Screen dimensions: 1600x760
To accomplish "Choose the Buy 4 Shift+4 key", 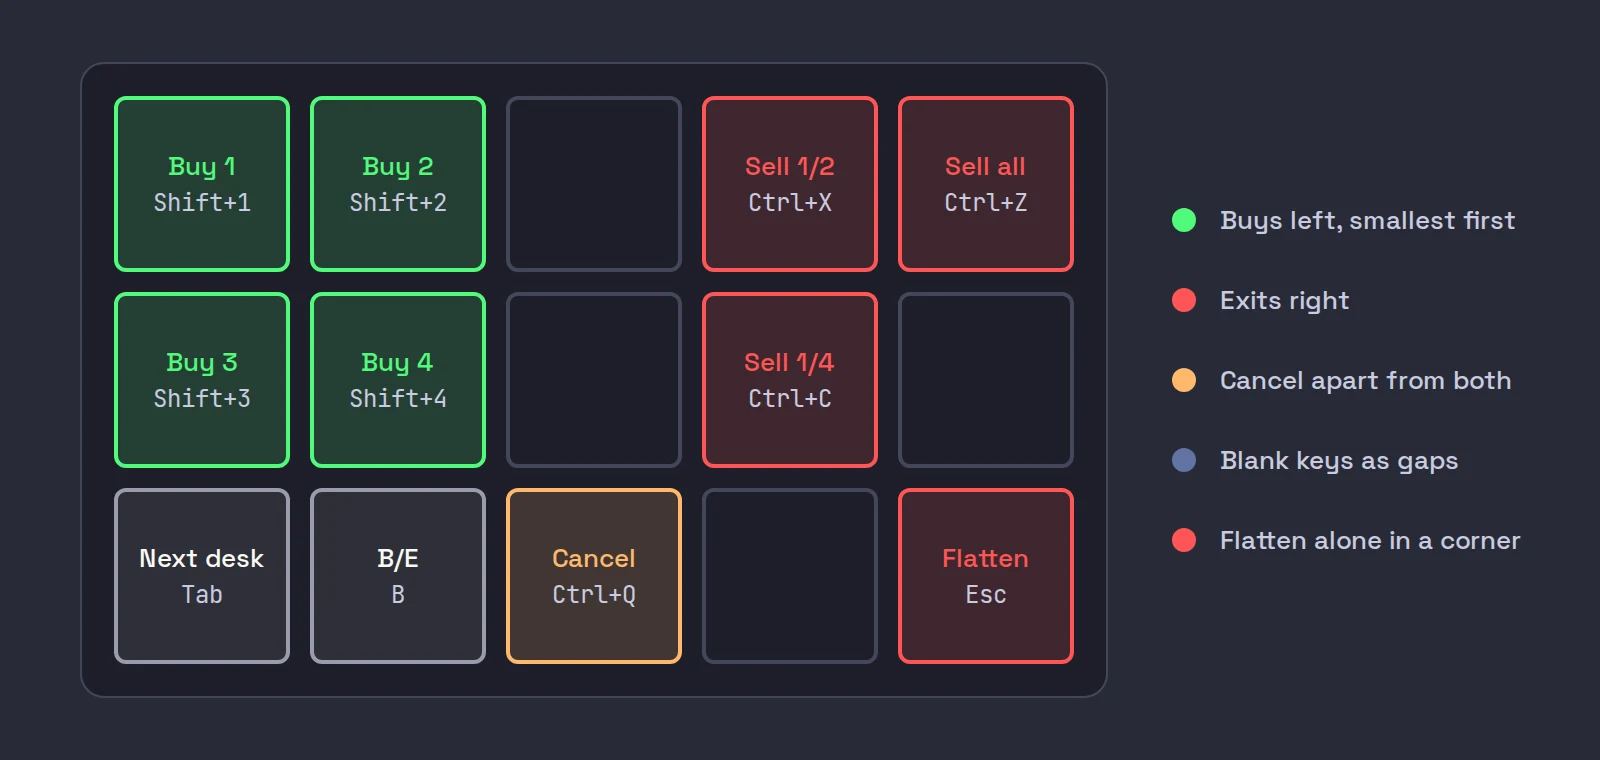I will tap(398, 380).
